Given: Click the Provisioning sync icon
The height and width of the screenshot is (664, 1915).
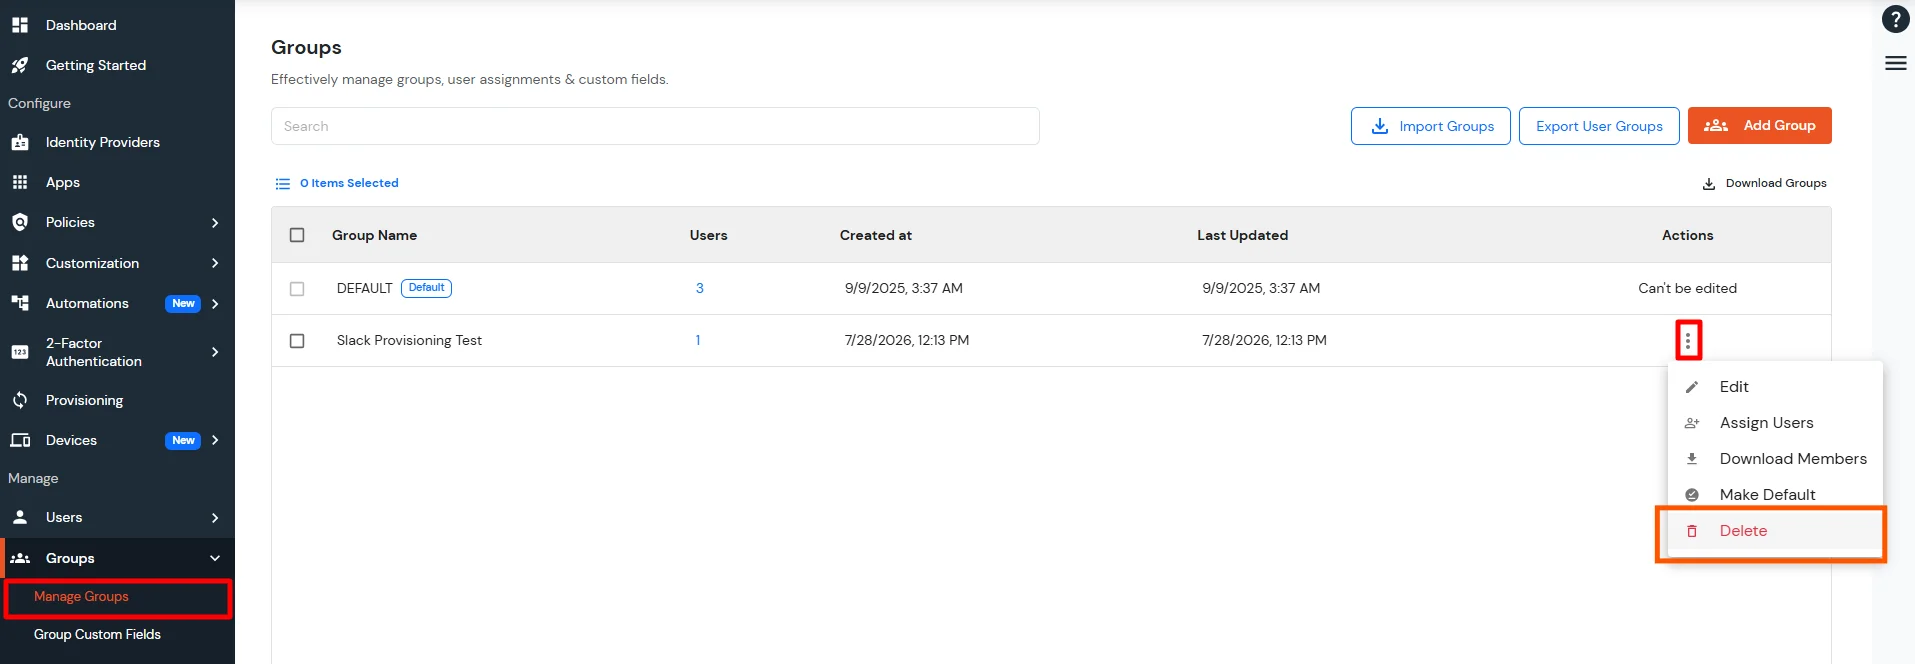Looking at the screenshot, I should (x=20, y=400).
